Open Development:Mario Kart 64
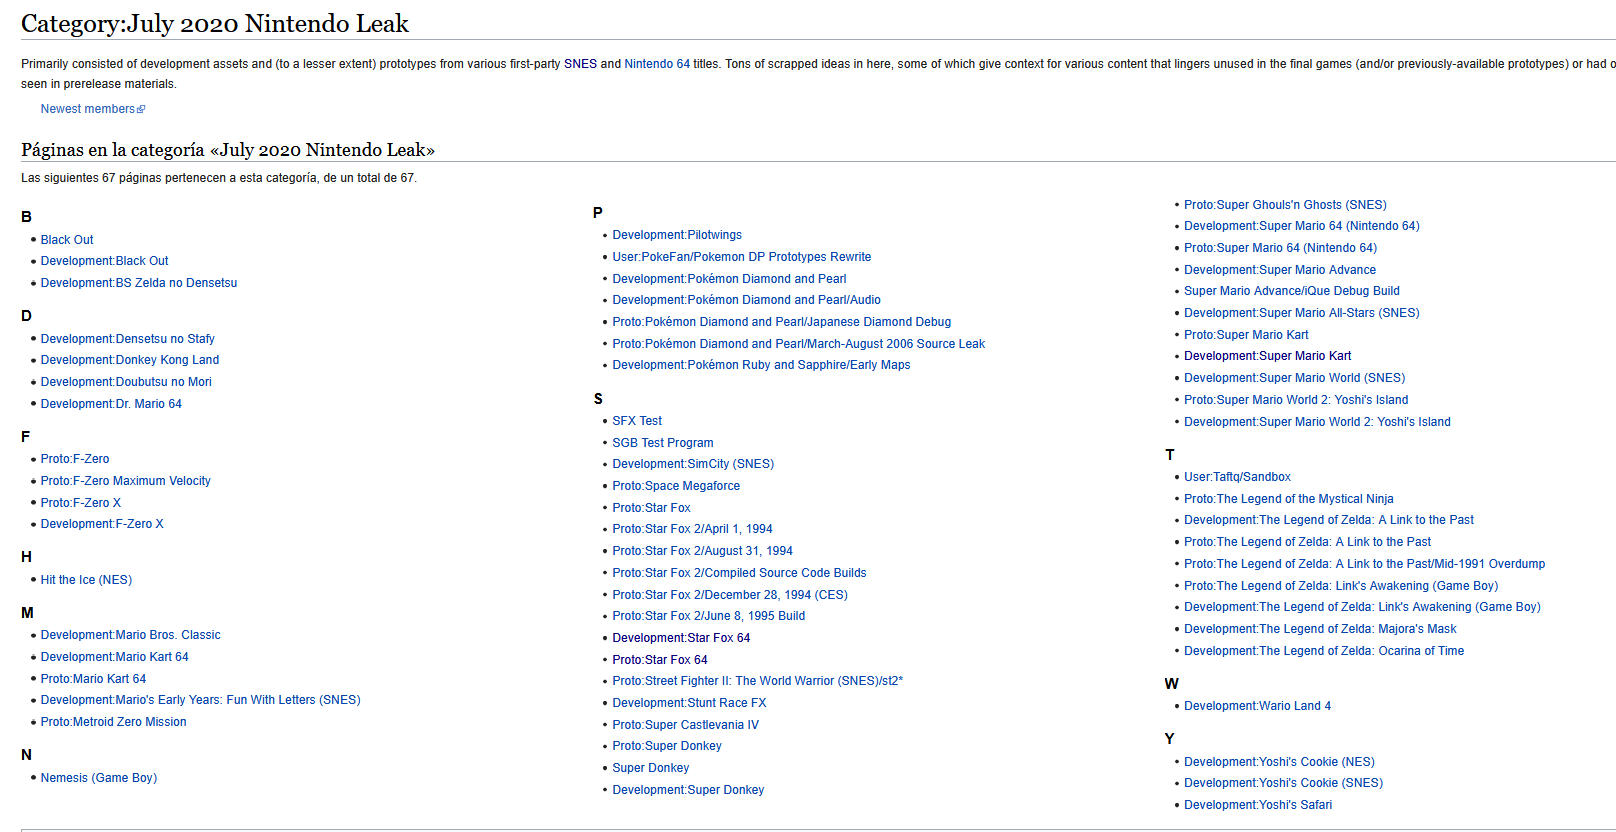 [x=115, y=657]
